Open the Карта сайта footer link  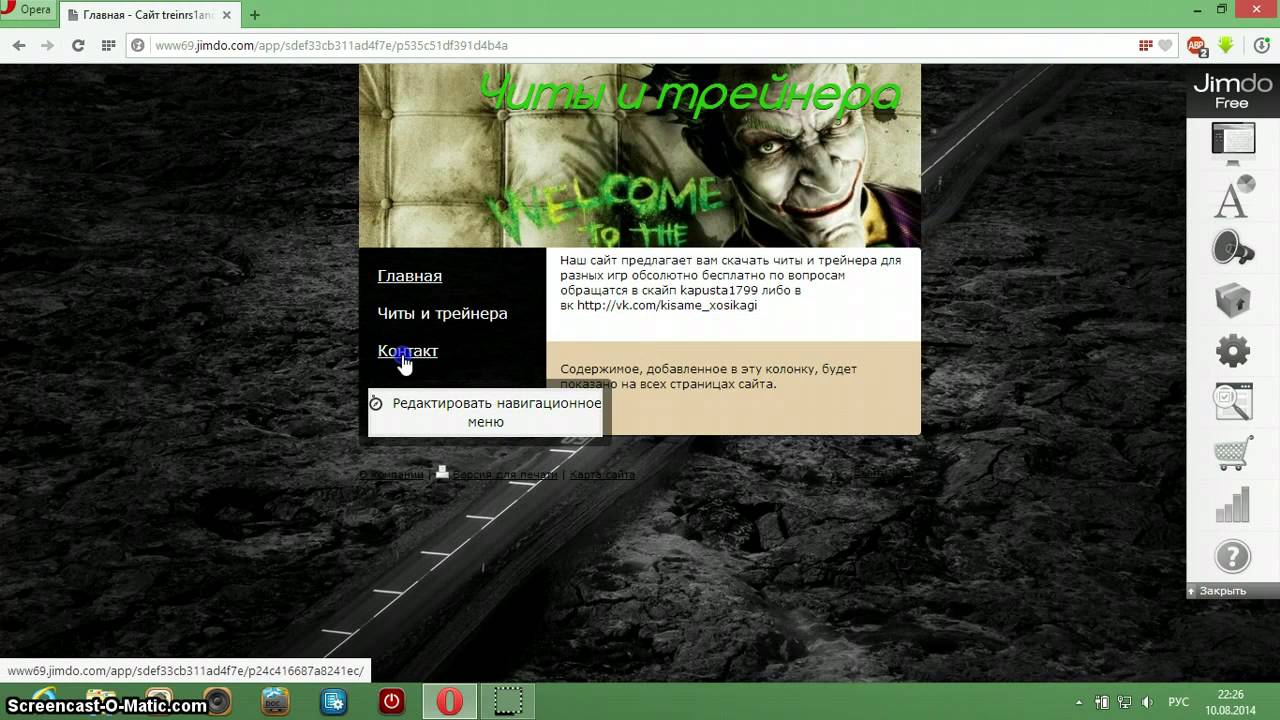(602, 475)
